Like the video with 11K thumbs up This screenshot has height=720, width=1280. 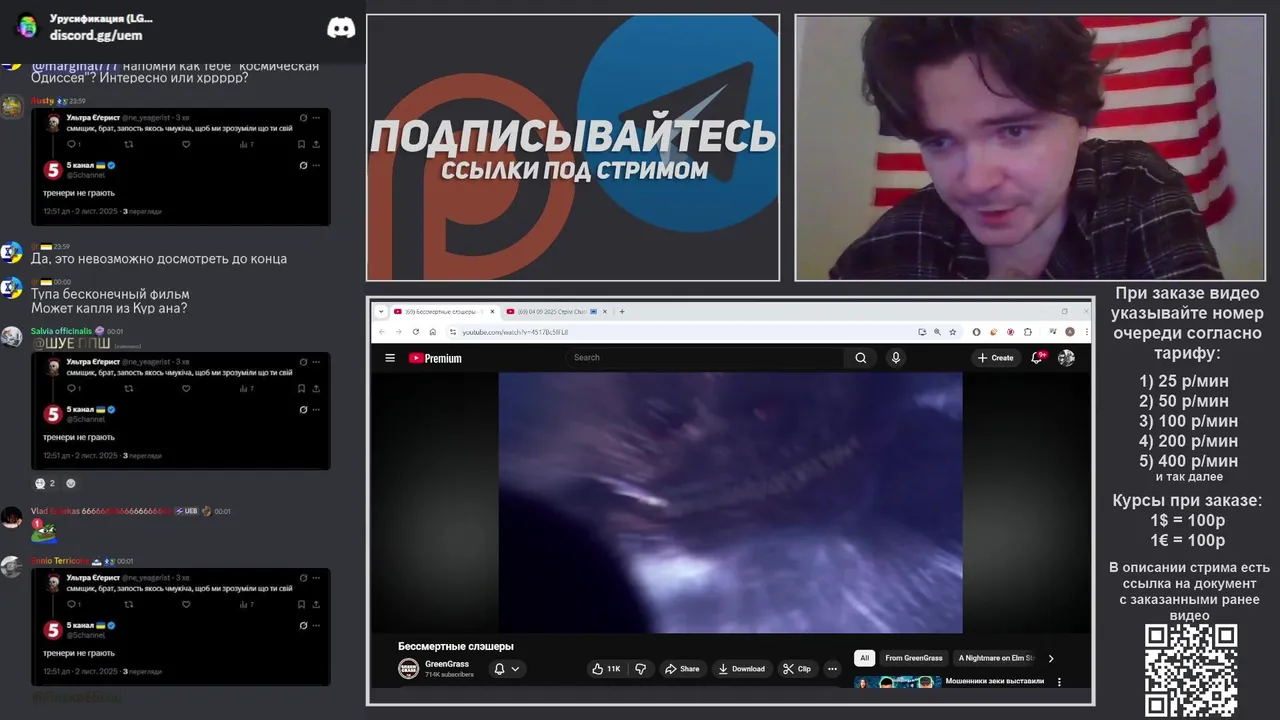[x=607, y=669]
